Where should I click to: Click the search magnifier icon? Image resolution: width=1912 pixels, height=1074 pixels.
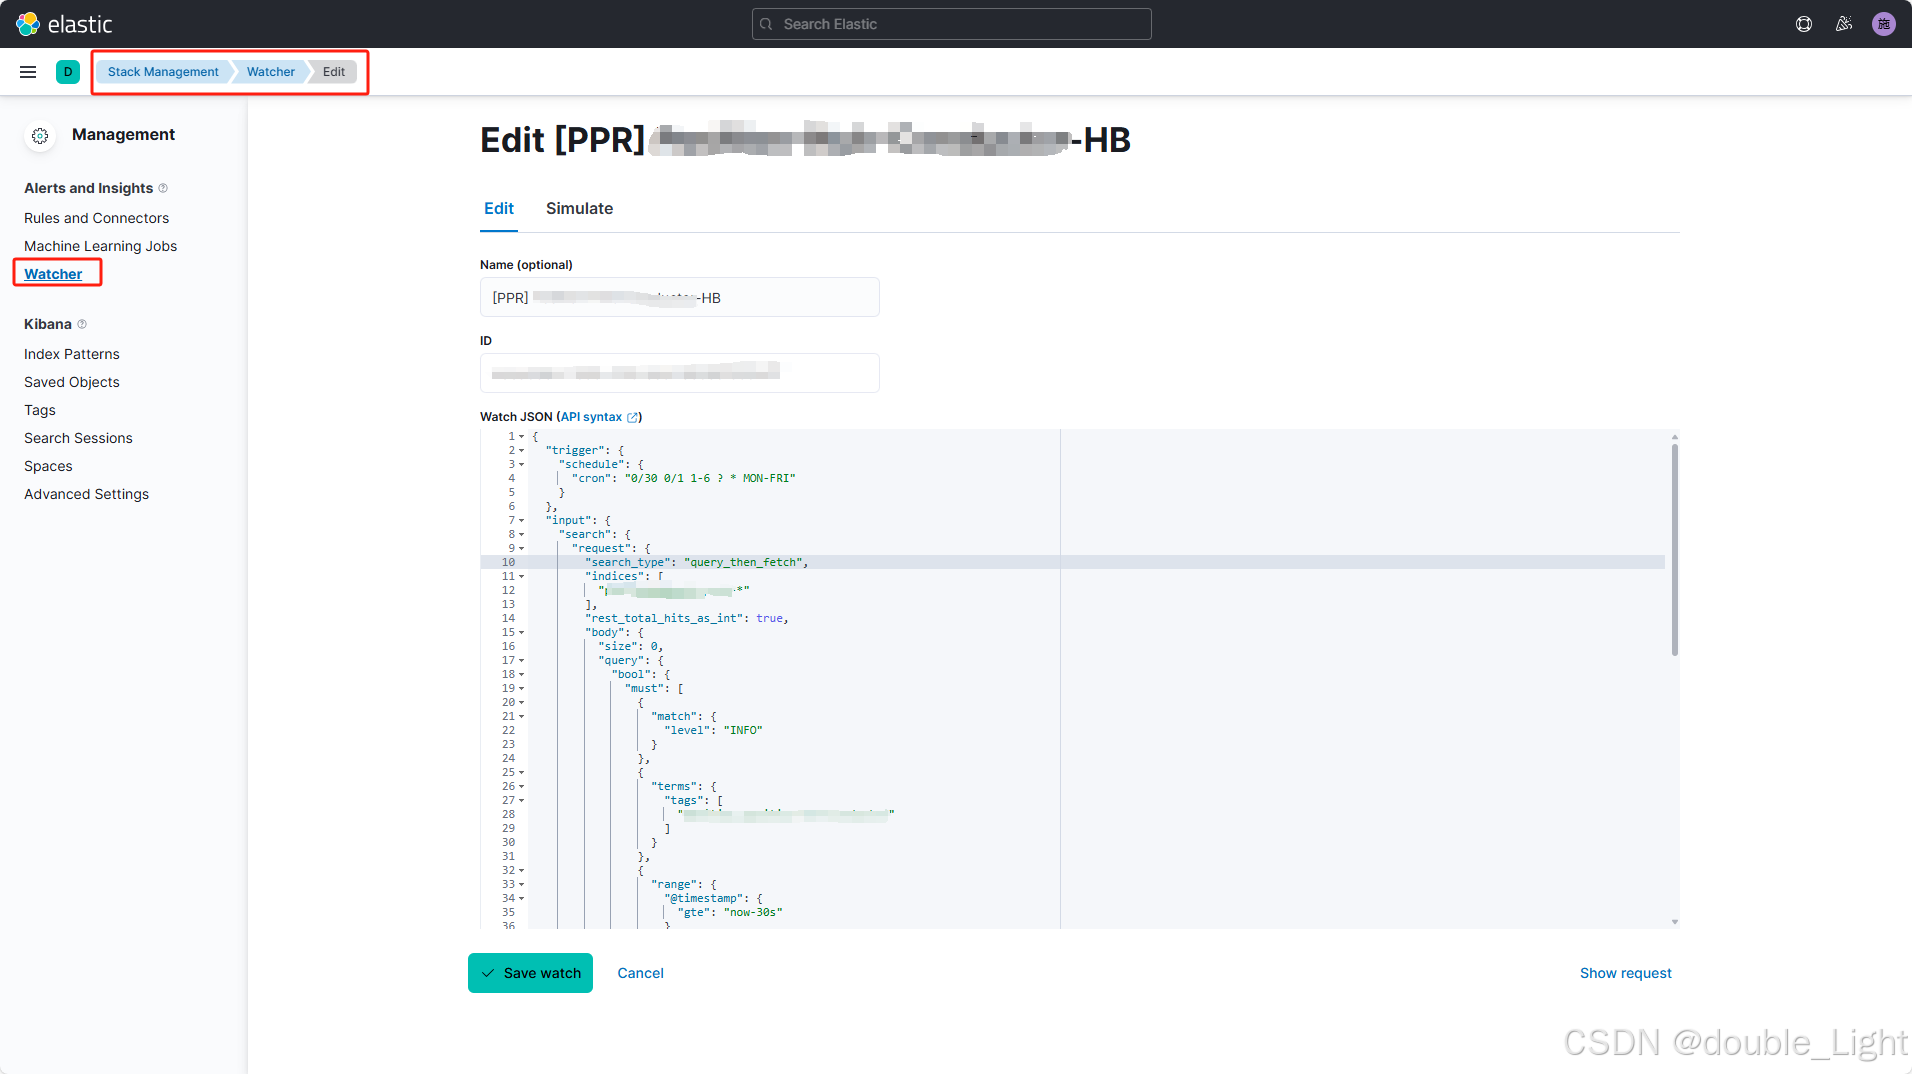point(766,24)
